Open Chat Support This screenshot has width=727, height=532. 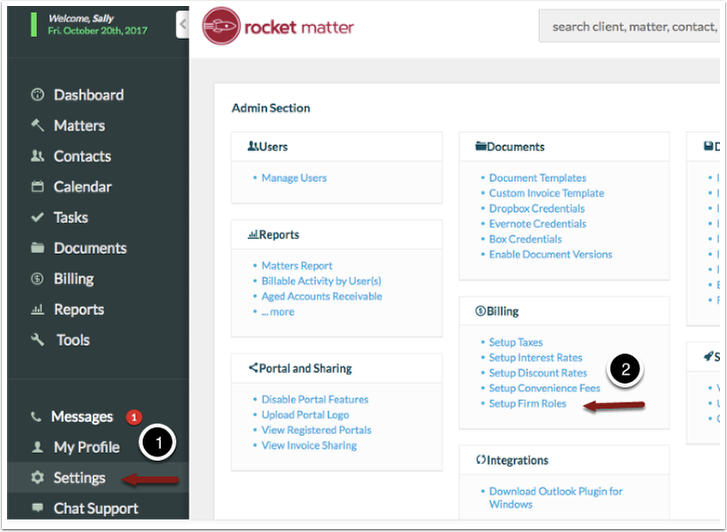coord(96,508)
